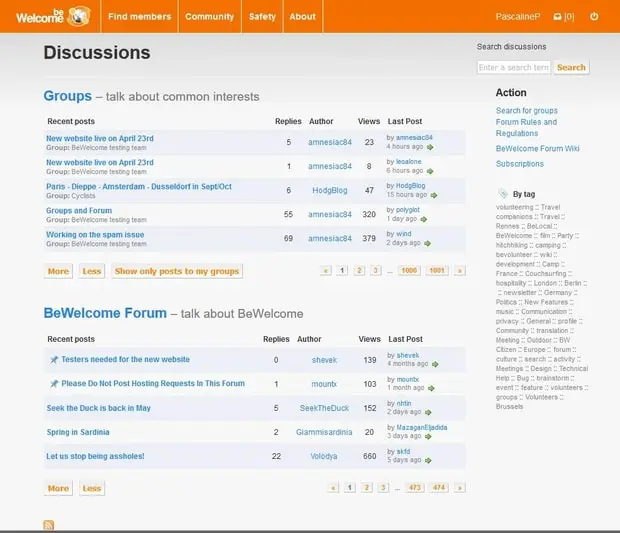Click the BeWelcome logo

click(53, 16)
